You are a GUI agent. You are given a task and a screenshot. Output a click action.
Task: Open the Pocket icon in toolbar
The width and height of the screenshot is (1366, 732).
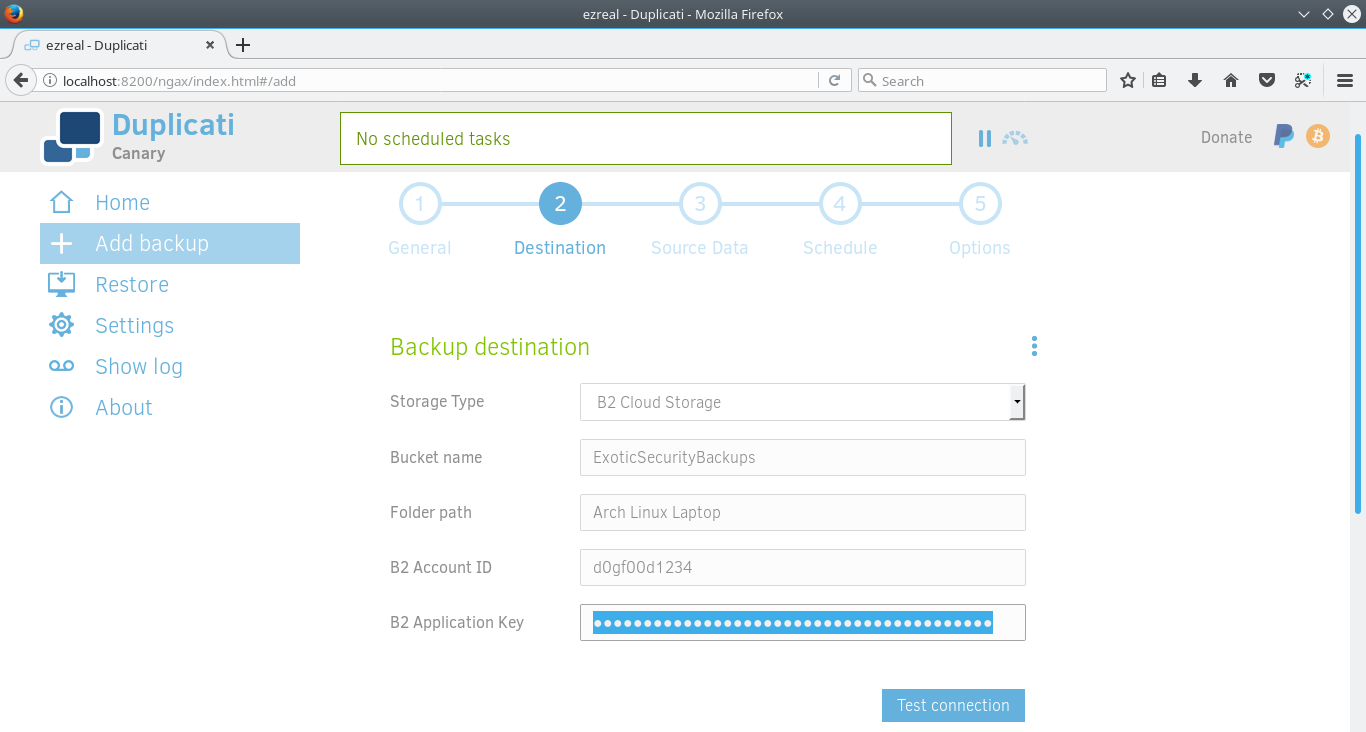tap(1266, 81)
